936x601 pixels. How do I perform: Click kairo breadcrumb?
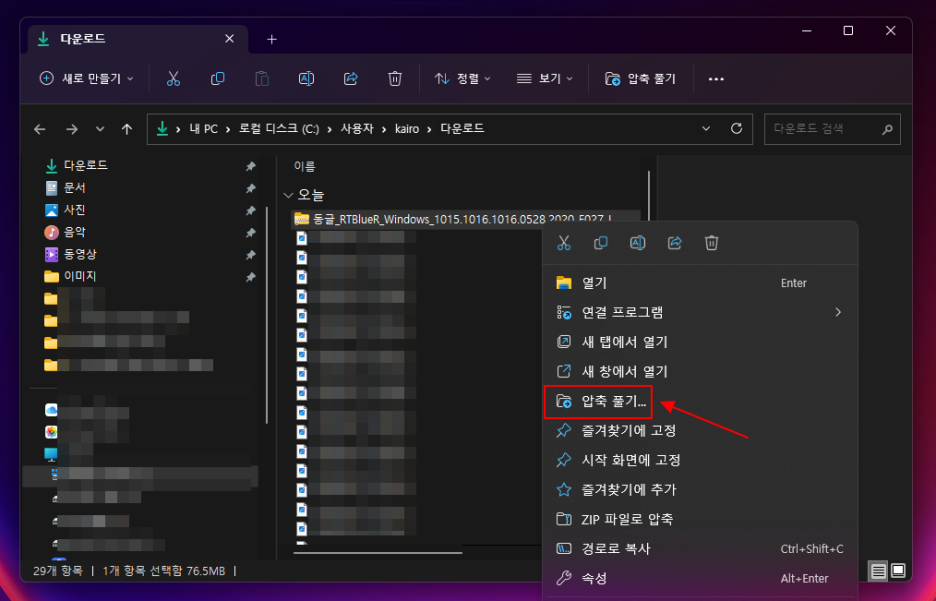point(407,129)
